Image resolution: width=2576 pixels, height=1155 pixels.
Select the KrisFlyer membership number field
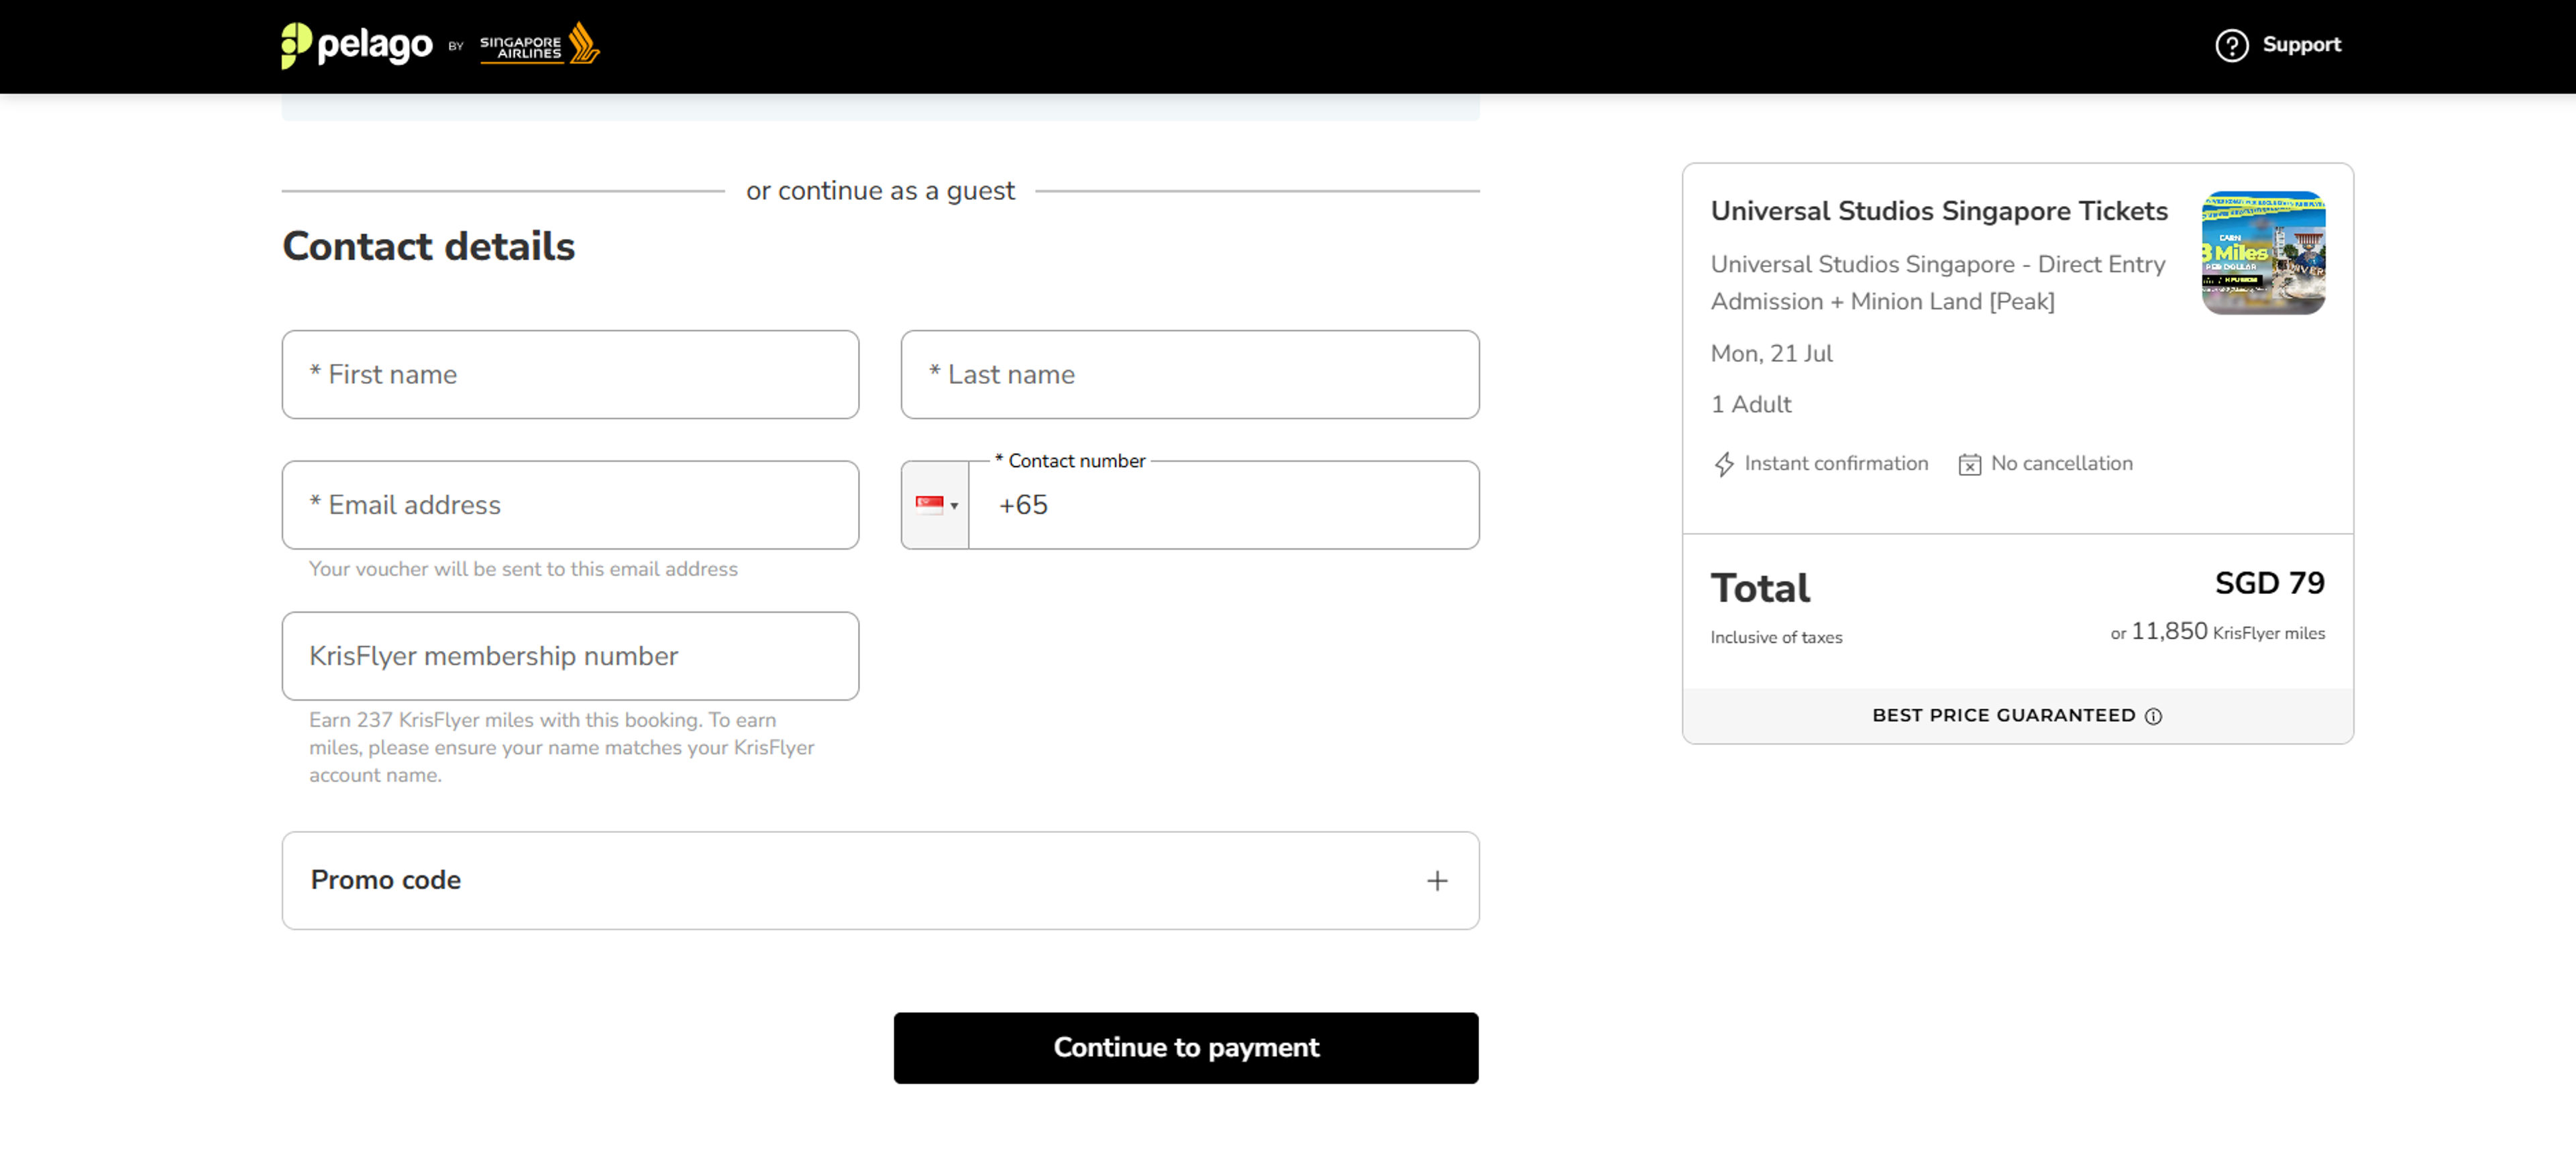[570, 656]
